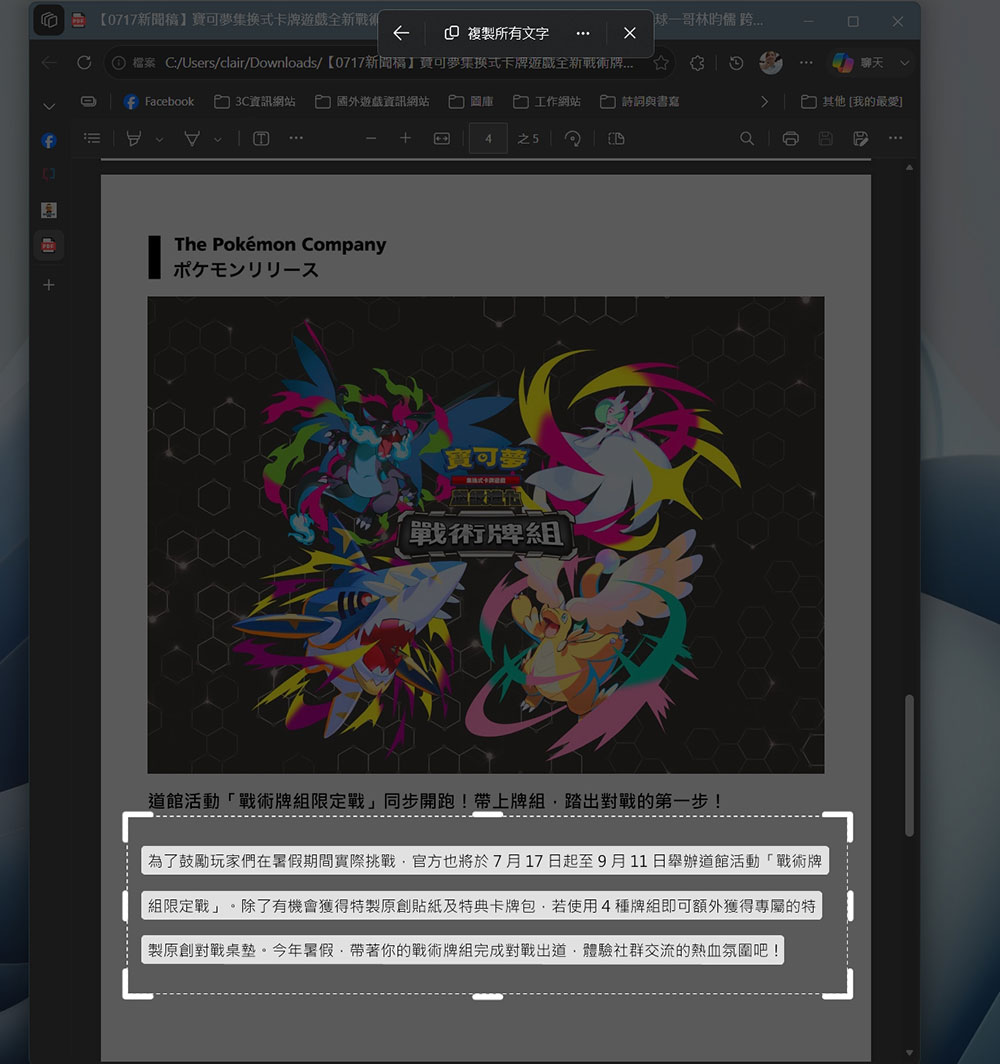Click the PDF vertical scrollbar thumb
Viewport: 1000px width, 1064px height.
point(909,765)
